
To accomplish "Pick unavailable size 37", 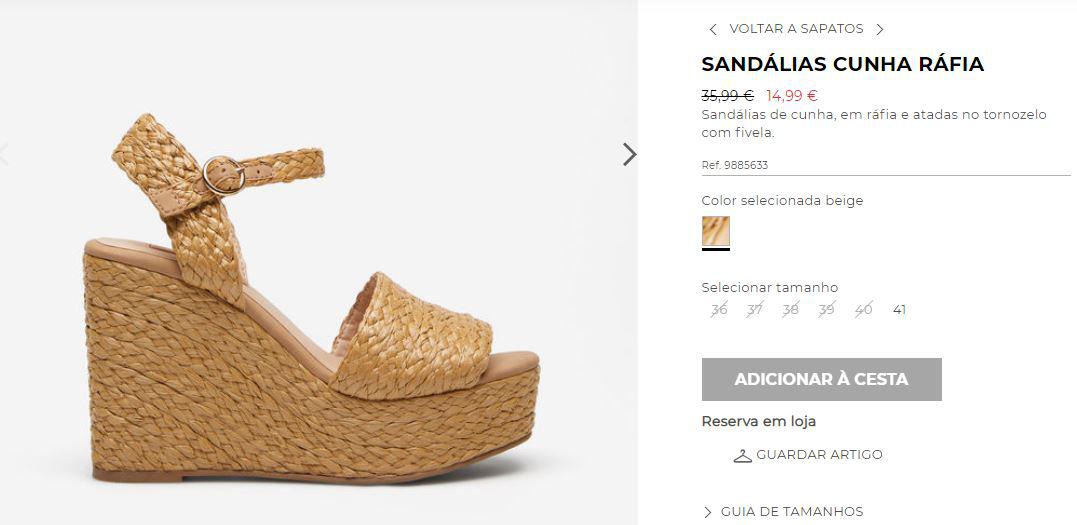I will coord(755,310).
